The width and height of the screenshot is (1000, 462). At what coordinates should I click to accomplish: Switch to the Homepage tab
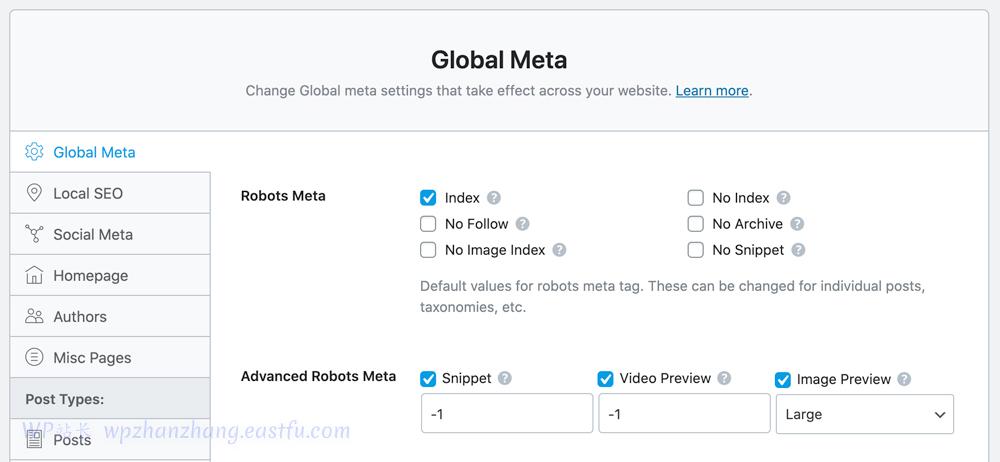(110, 275)
